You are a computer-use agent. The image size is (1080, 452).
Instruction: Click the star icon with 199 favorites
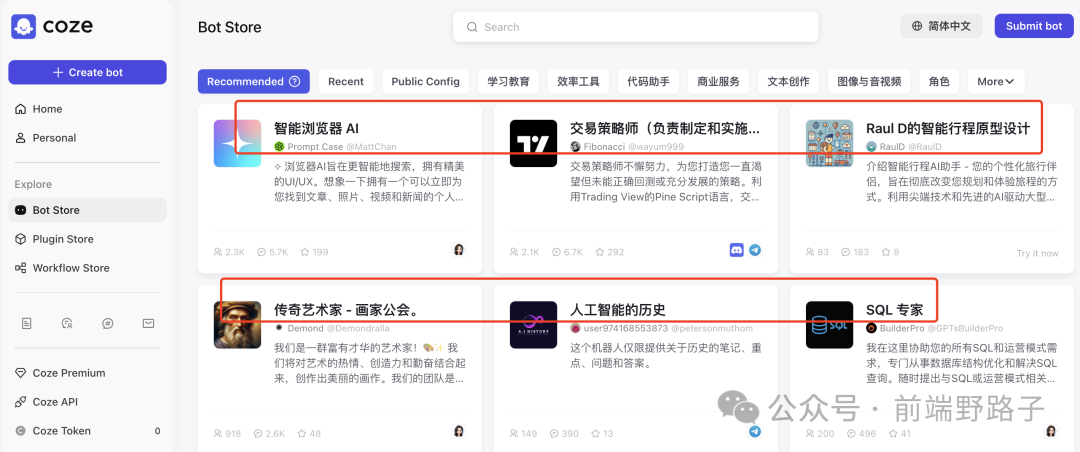pos(304,252)
